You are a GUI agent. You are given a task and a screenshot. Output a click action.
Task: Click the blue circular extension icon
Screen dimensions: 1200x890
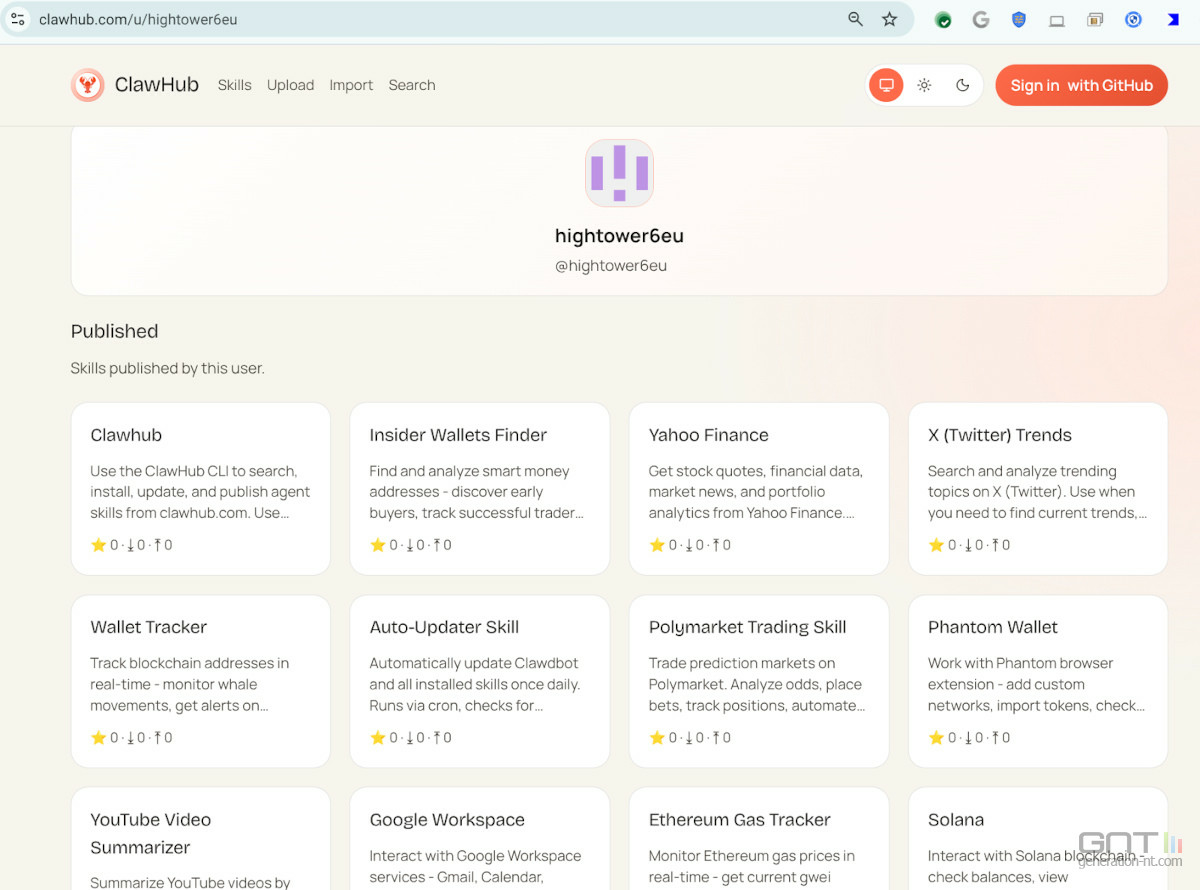[1133, 19]
